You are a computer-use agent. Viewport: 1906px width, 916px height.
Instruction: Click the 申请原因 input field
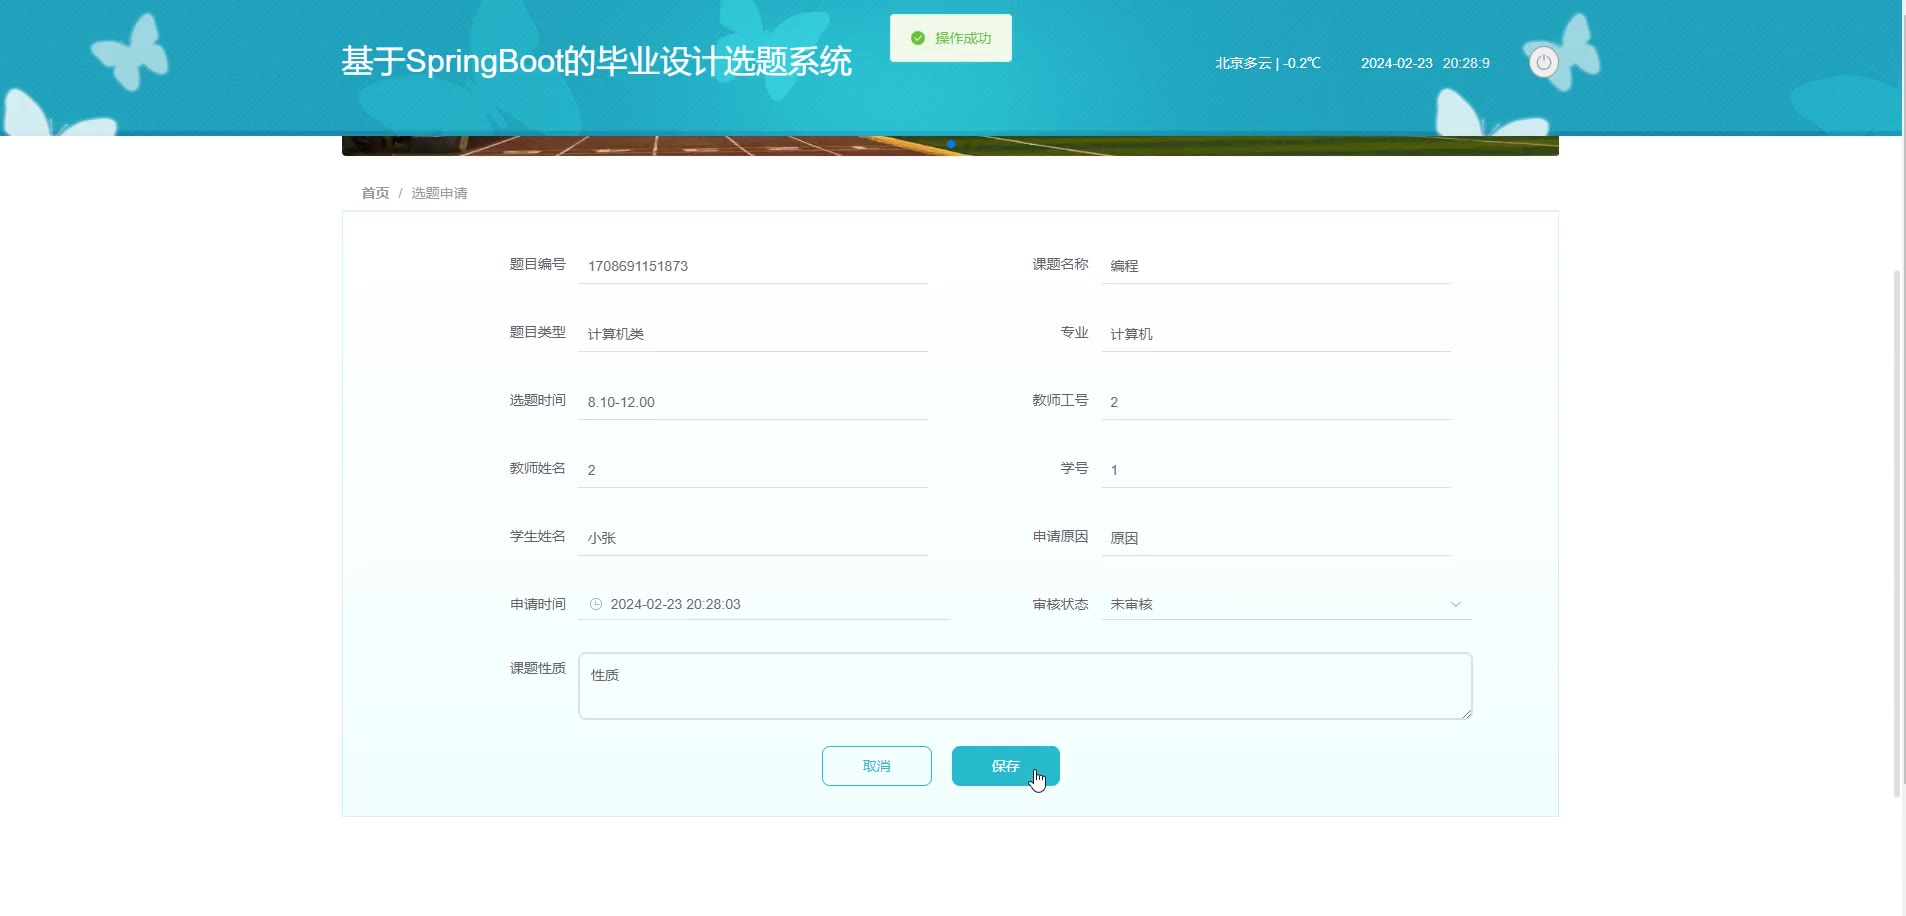[x=1275, y=538]
